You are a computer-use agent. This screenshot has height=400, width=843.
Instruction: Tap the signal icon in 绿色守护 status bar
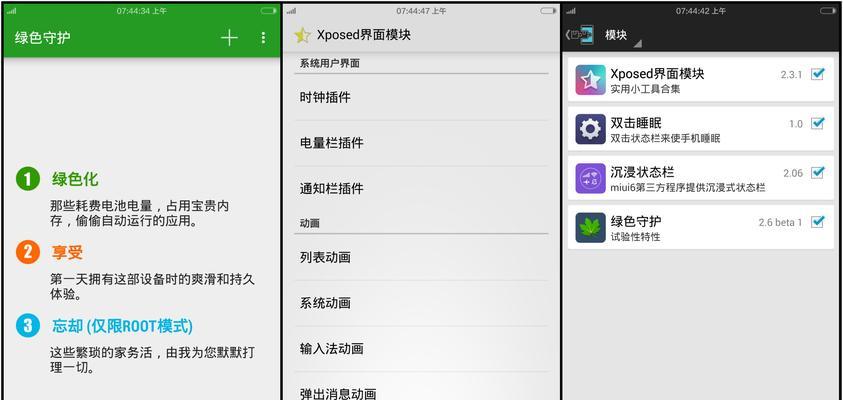[x=11, y=11]
